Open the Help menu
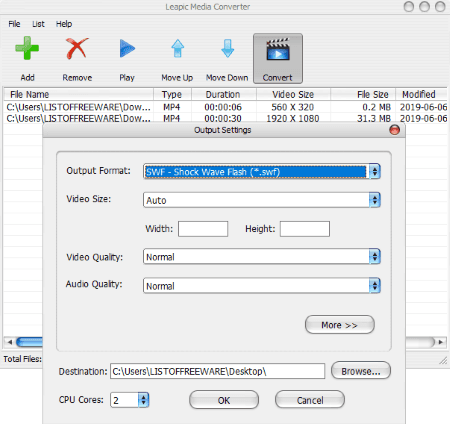Viewport: 450px width, 424px height. coord(64,24)
